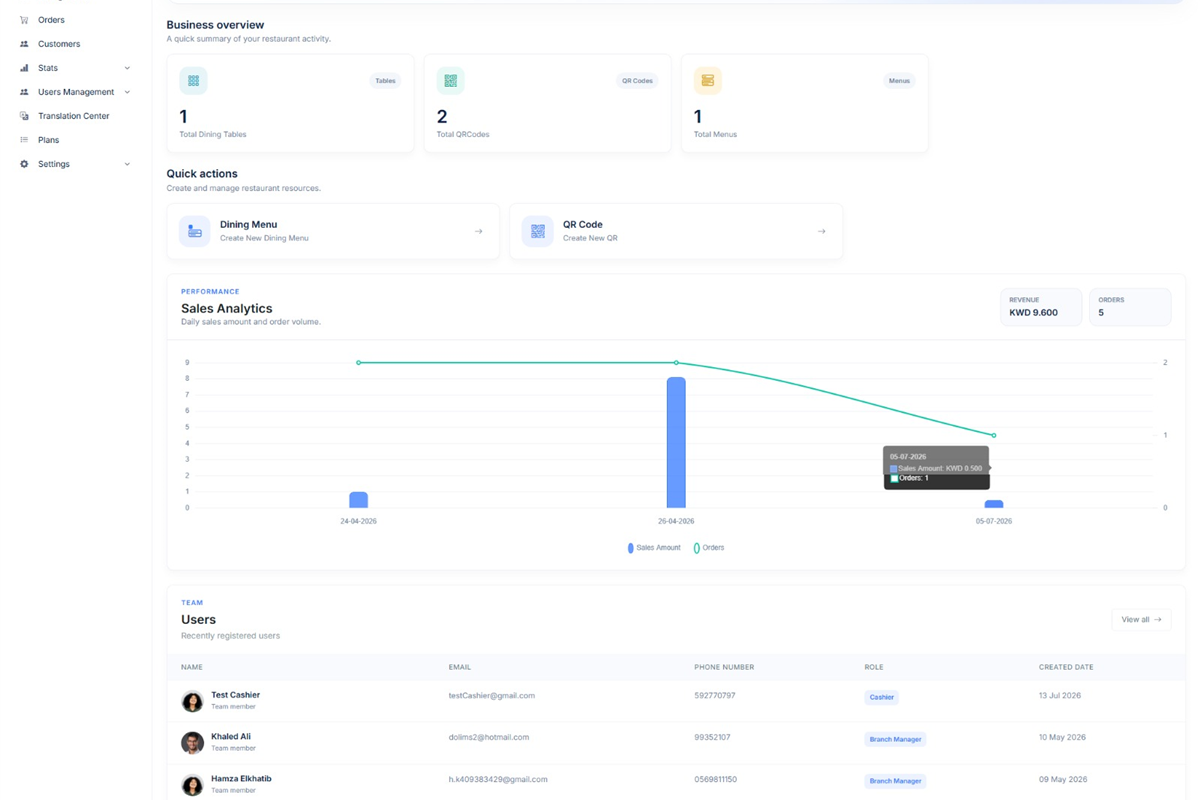The image size is (1200, 800).
Task: Toggle the Sales Amount legend item
Action: [654, 548]
